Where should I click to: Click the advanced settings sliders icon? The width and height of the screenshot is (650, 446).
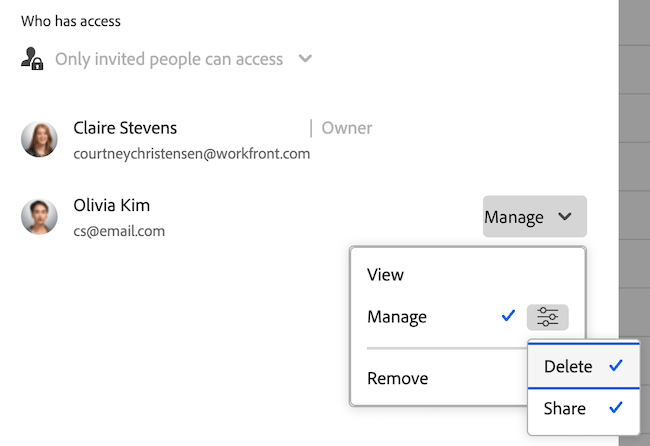point(548,317)
